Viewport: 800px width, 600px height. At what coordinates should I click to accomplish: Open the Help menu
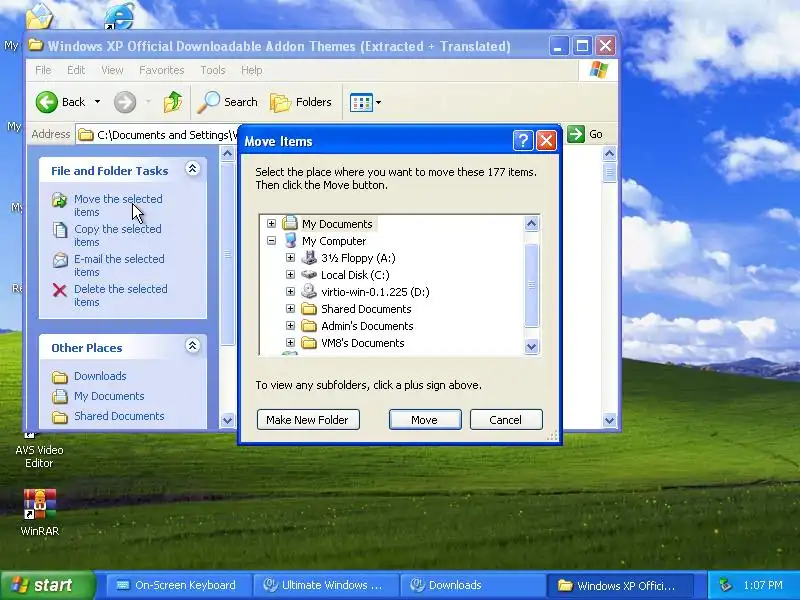[x=252, y=70]
